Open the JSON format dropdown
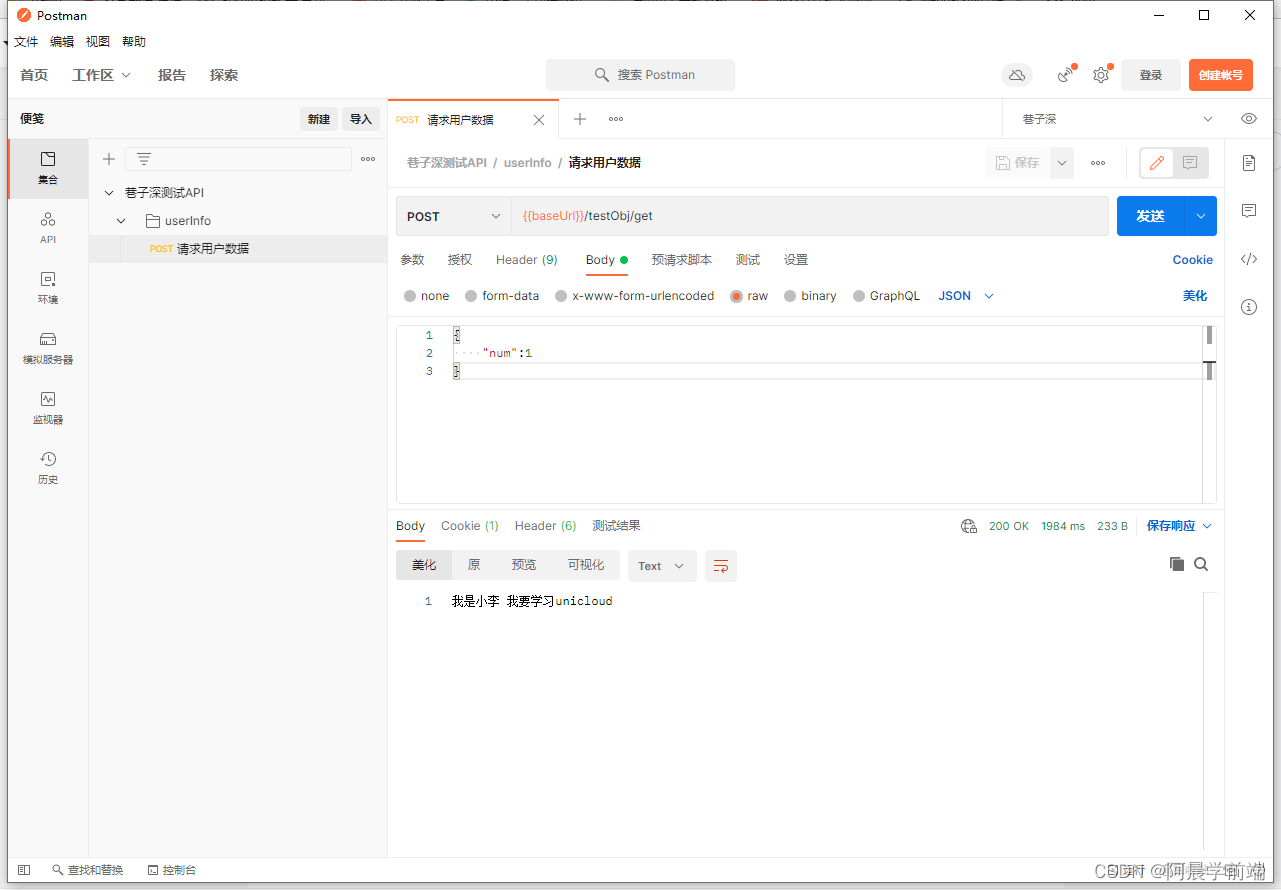 966,296
